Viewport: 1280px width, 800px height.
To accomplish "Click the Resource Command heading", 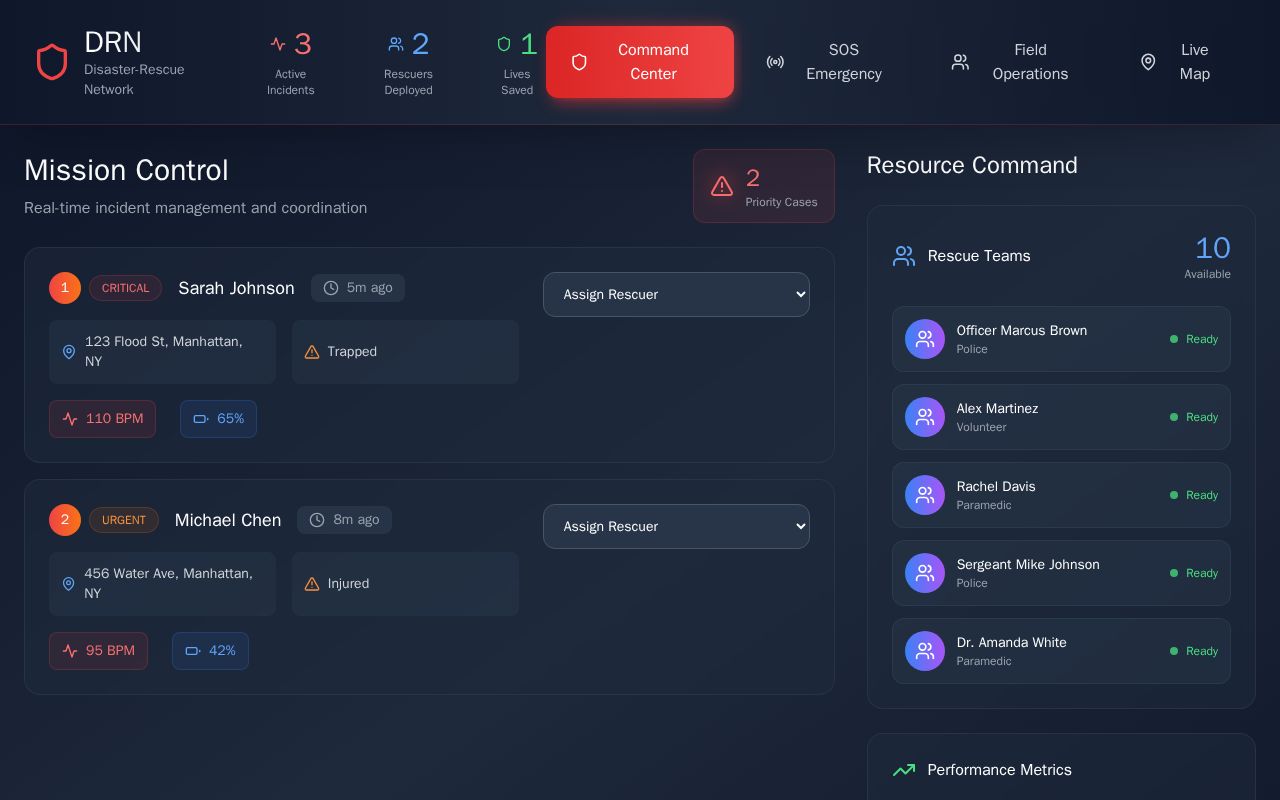I will click(x=972, y=165).
